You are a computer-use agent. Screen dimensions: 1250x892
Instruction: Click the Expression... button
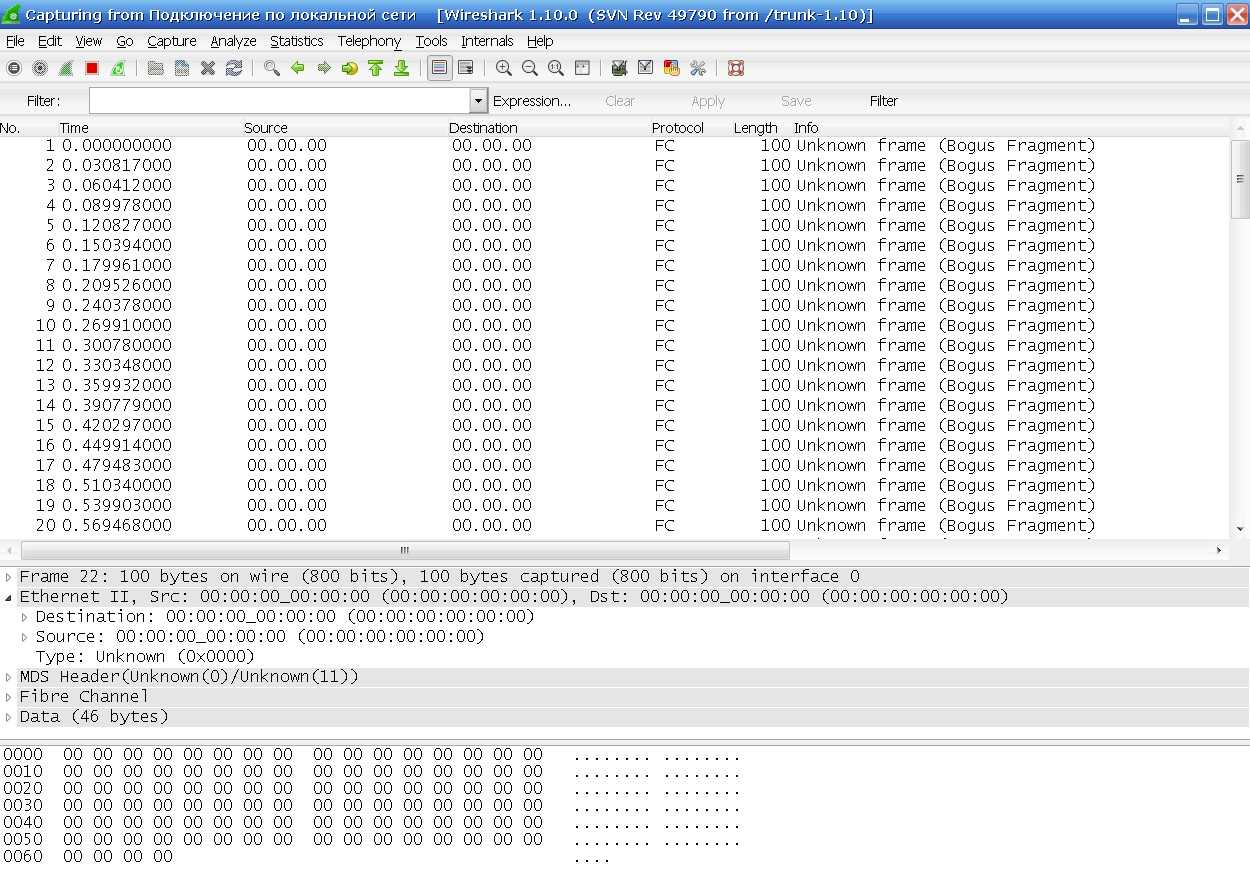tap(532, 101)
